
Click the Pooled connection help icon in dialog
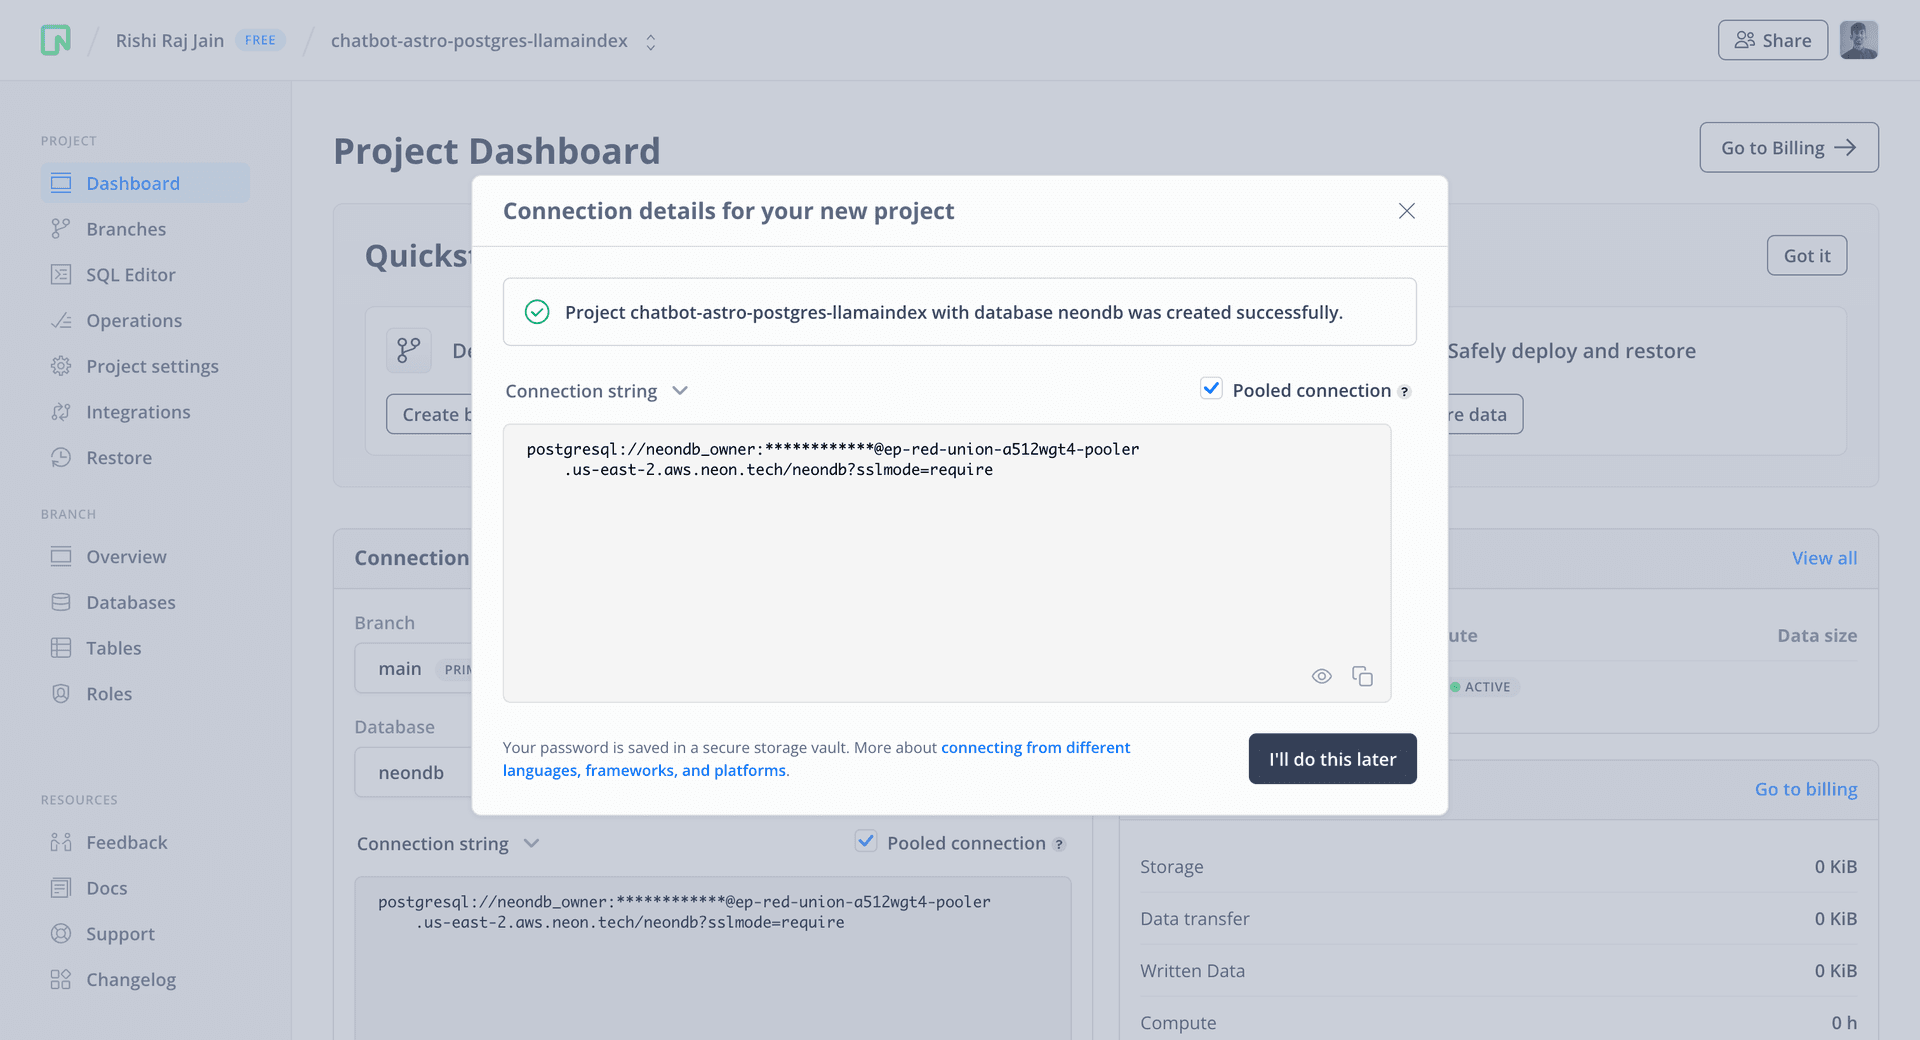pos(1405,392)
